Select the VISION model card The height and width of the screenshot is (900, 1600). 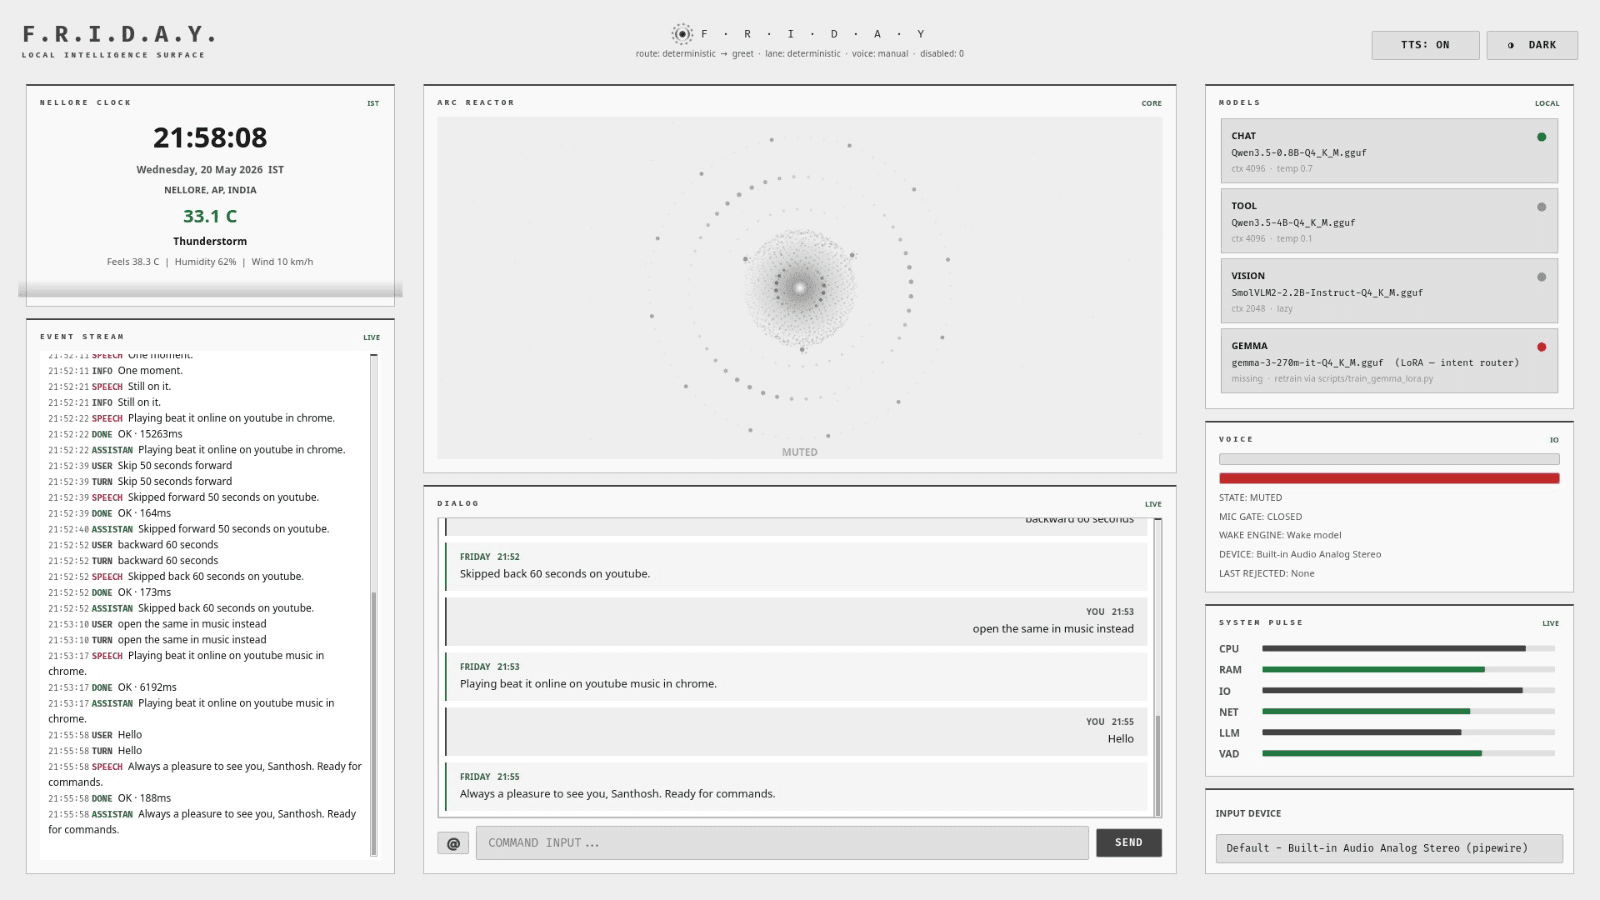click(x=1389, y=291)
